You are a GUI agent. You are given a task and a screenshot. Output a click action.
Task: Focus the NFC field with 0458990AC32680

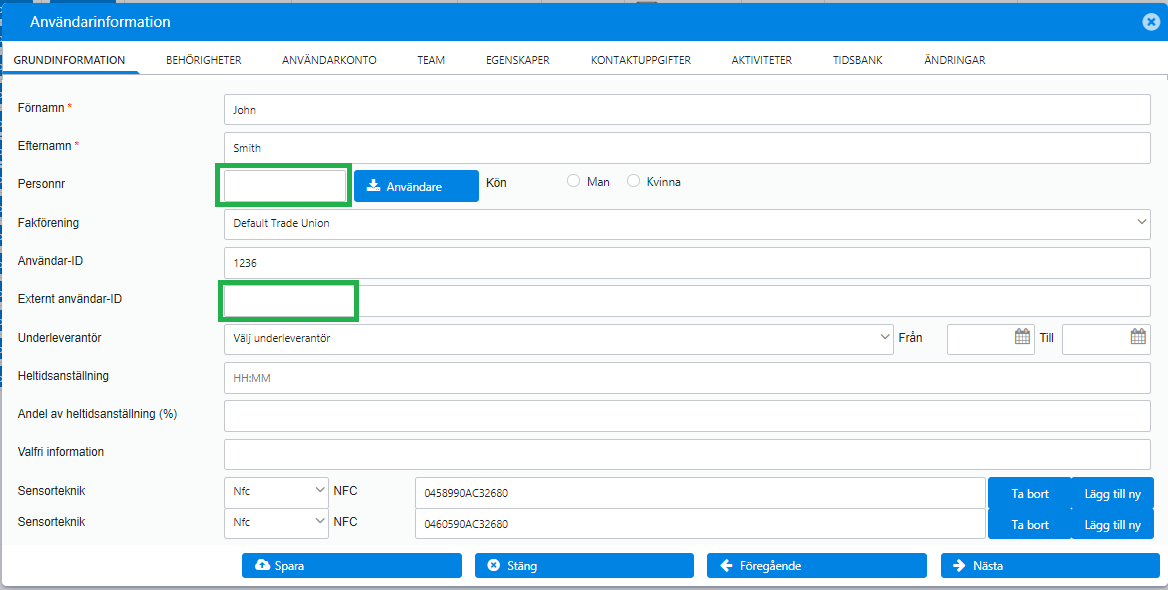tap(700, 492)
